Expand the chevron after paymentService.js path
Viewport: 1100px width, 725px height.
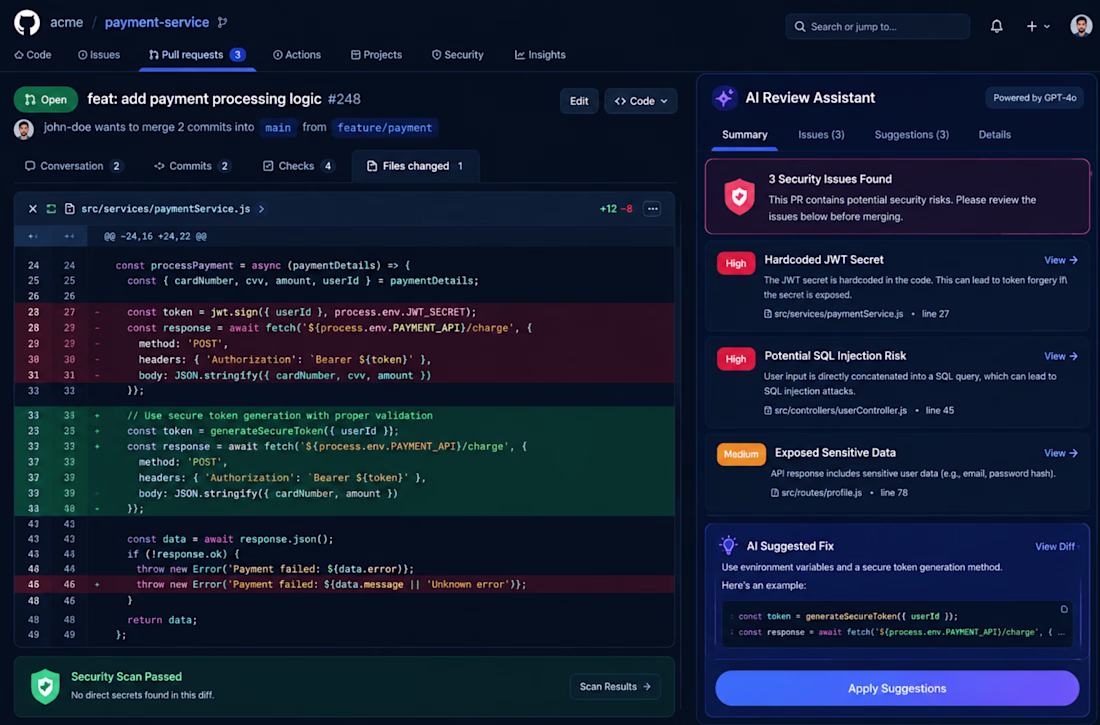coord(261,208)
